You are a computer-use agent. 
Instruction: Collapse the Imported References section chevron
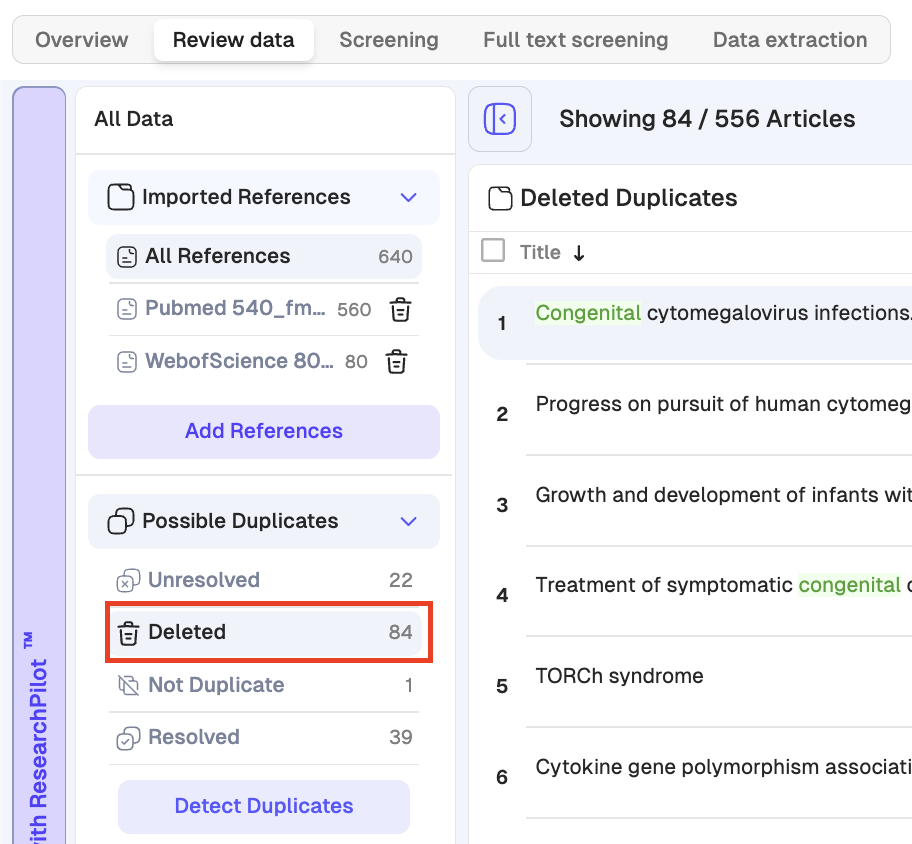pyautogui.click(x=408, y=197)
